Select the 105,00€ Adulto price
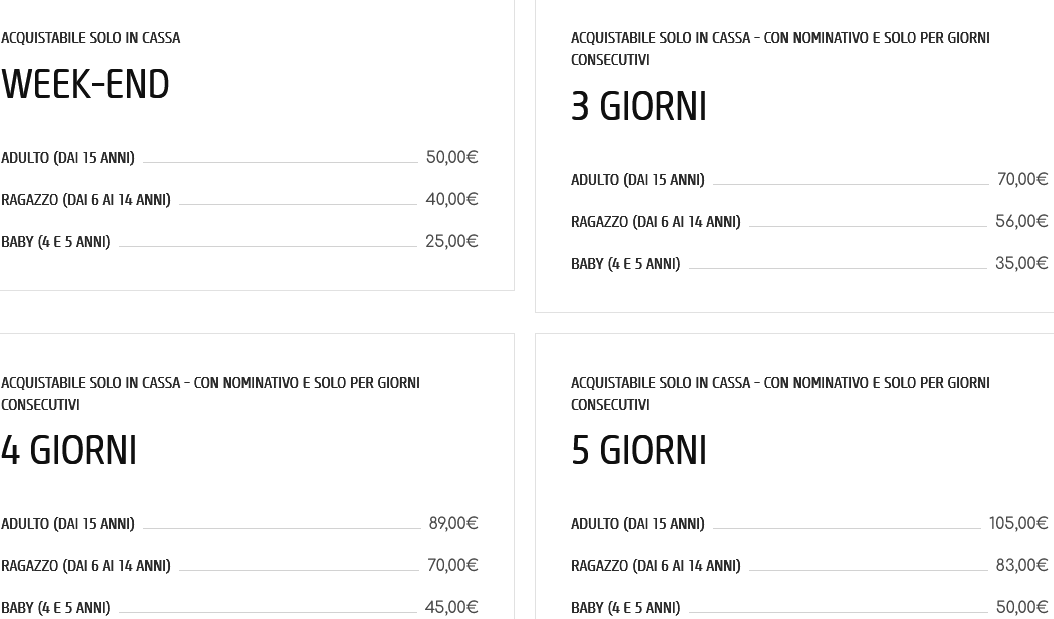 (x=1018, y=523)
